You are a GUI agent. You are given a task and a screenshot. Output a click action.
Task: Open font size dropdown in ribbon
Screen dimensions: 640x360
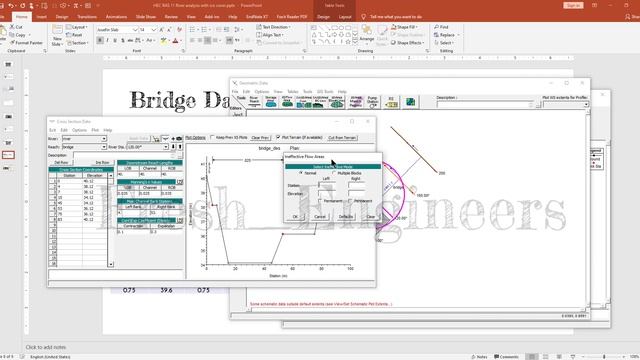click(x=153, y=30)
